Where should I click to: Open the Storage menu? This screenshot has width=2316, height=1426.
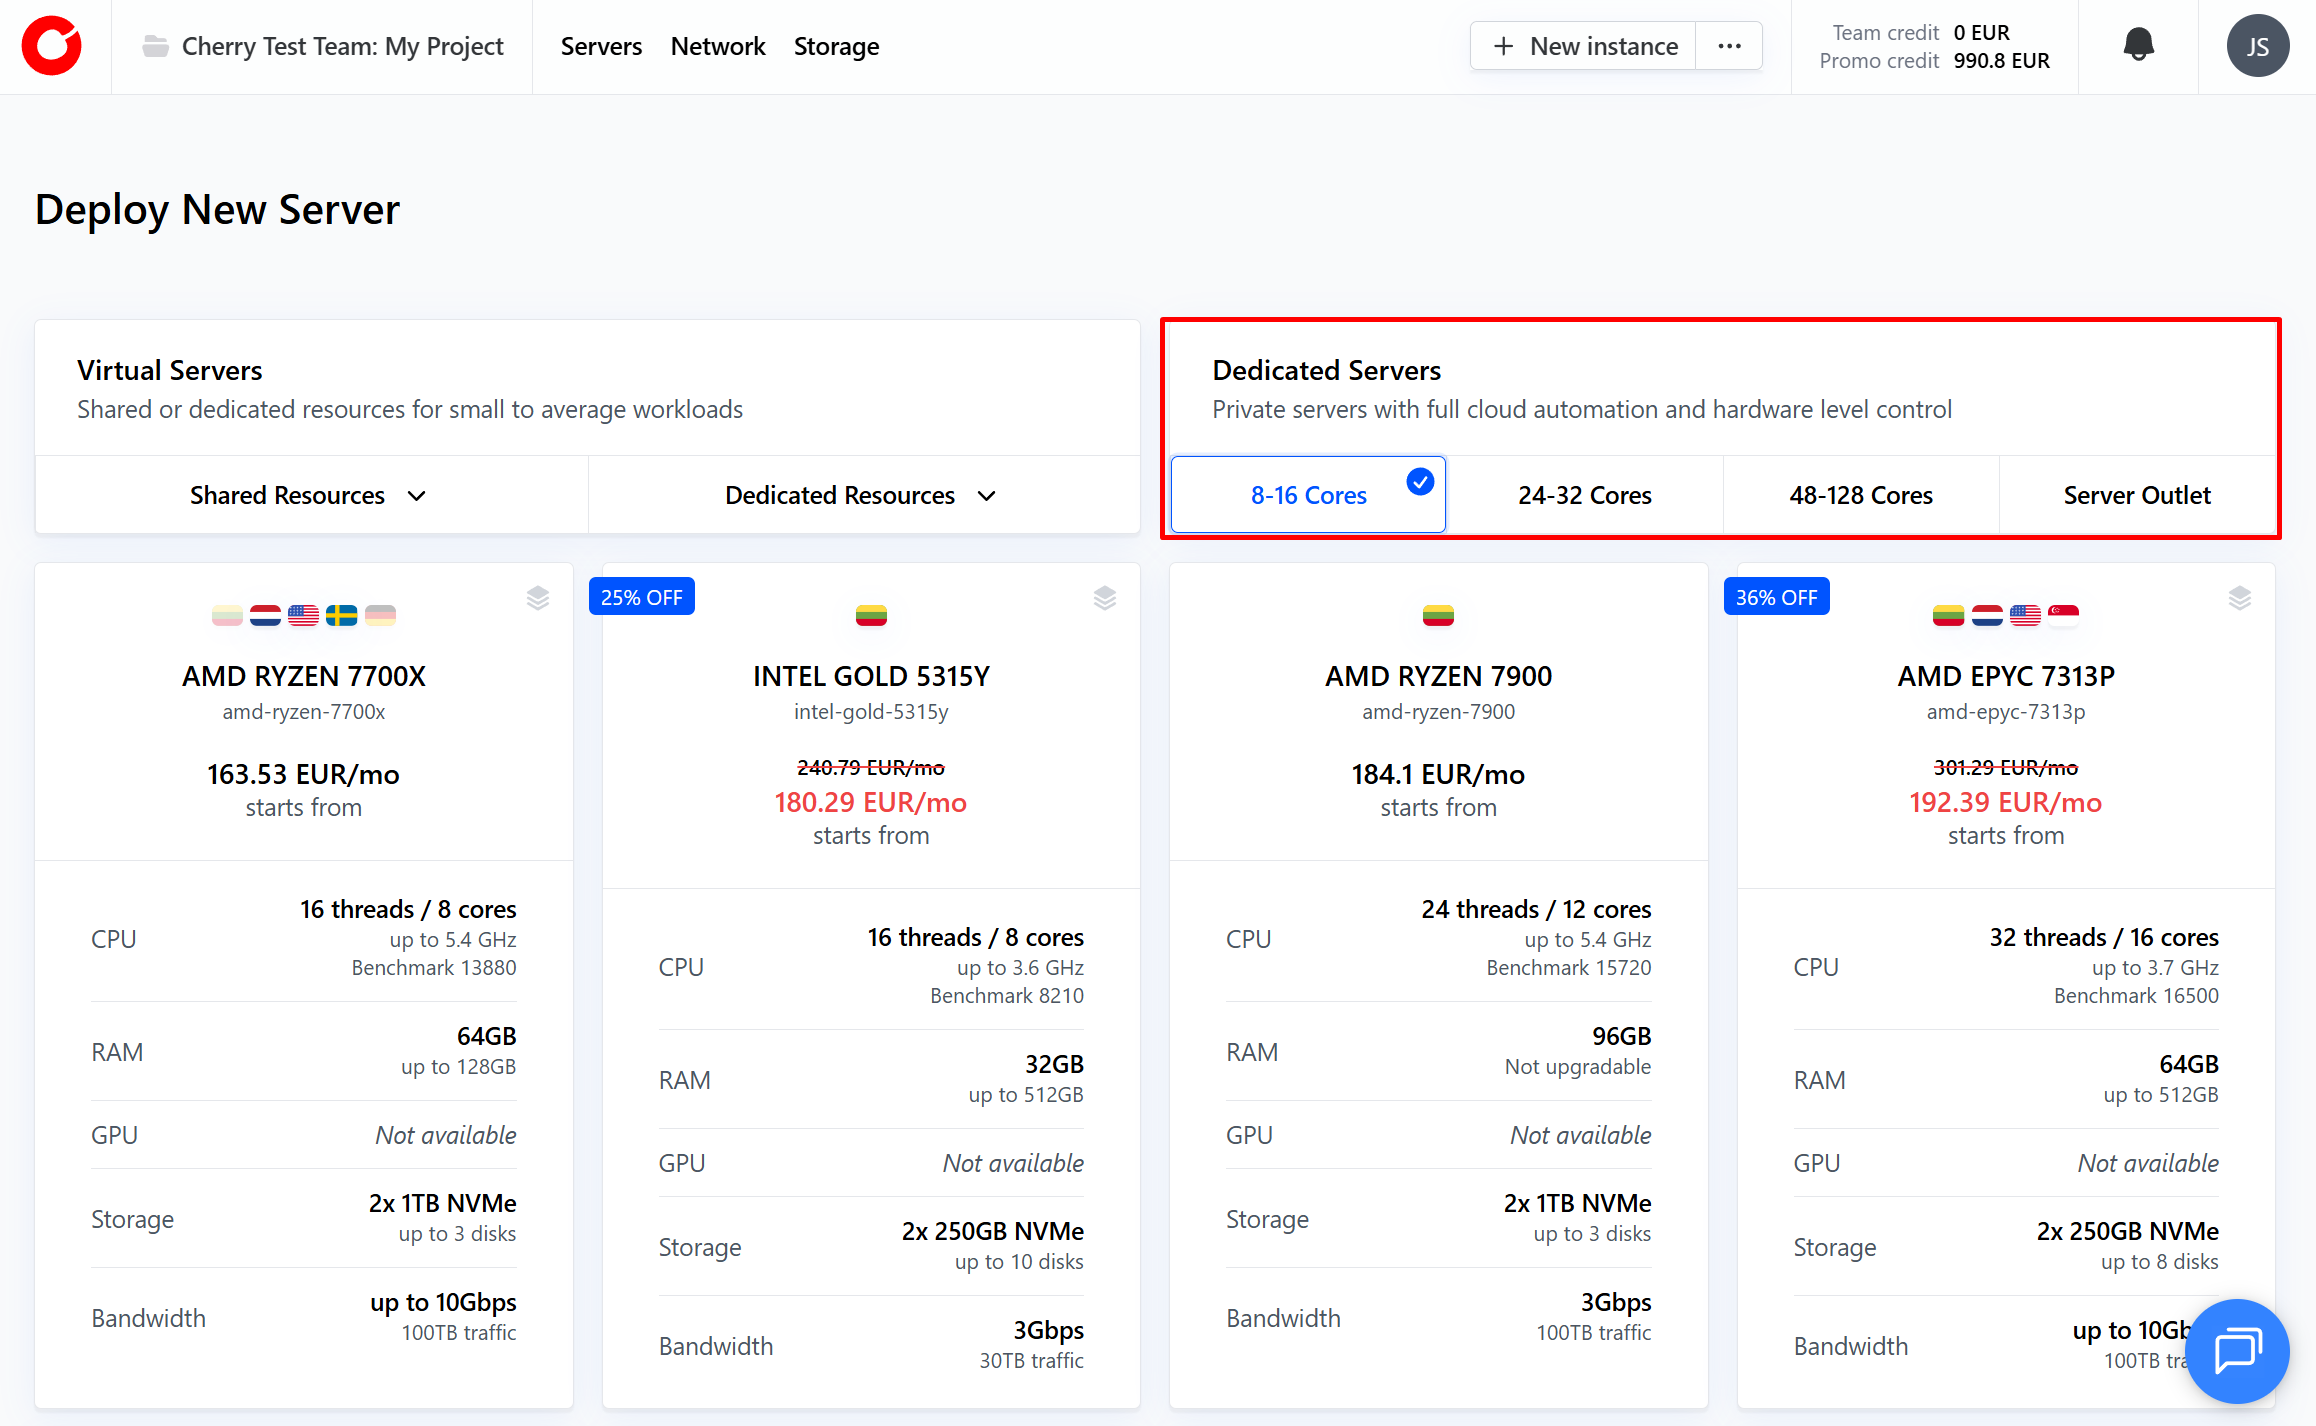[x=836, y=46]
